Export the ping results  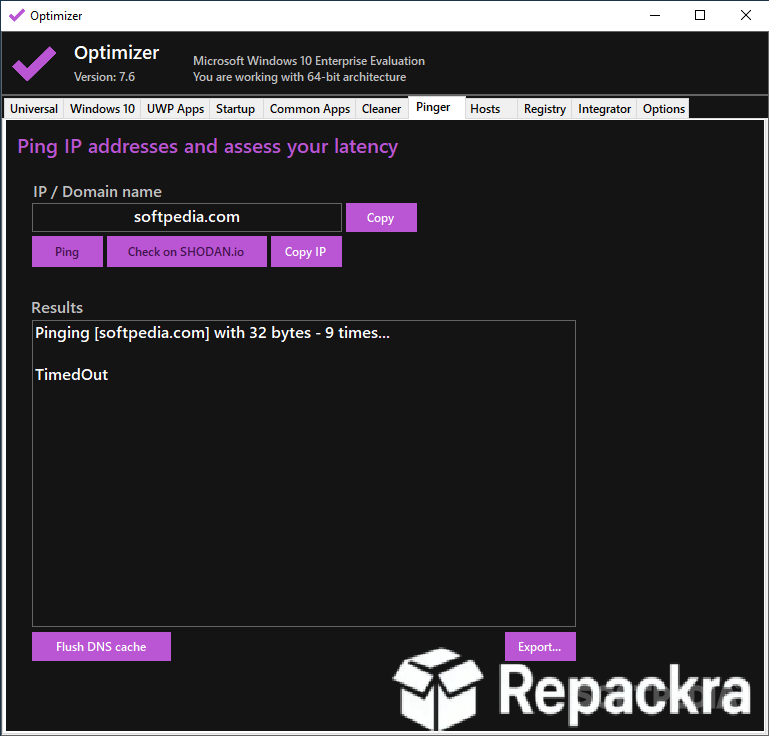[x=540, y=647]
